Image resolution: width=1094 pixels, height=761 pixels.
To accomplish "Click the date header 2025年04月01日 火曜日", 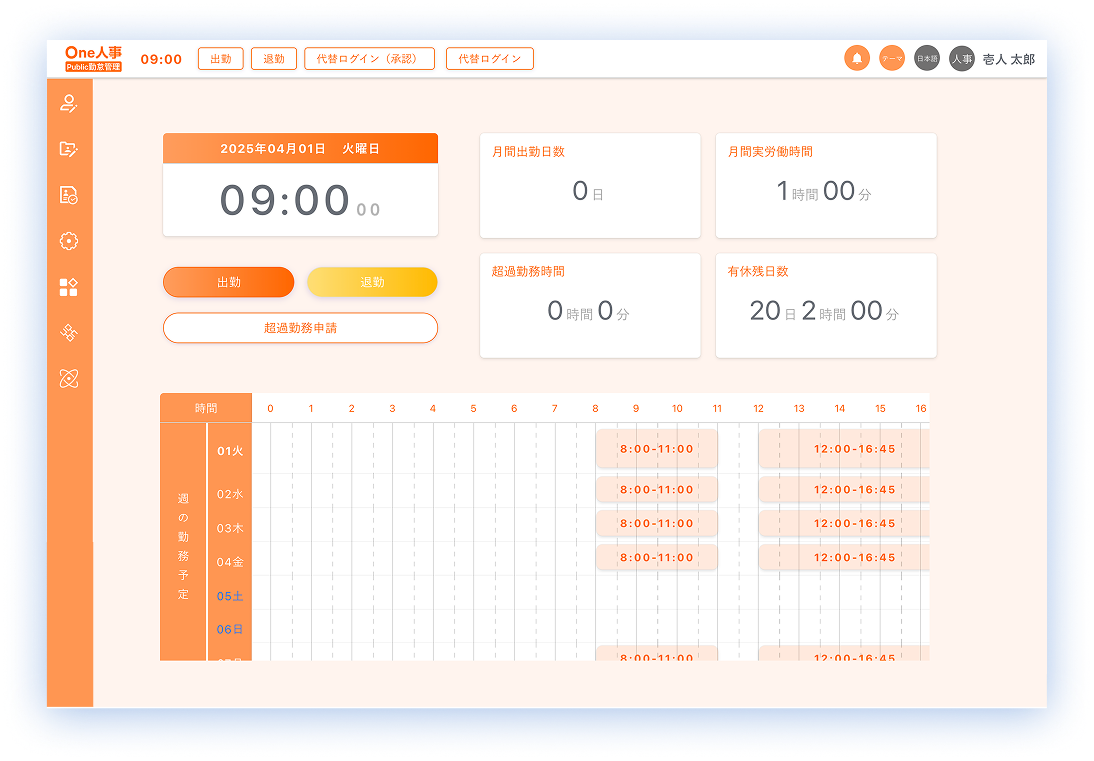I will [300, 149].
